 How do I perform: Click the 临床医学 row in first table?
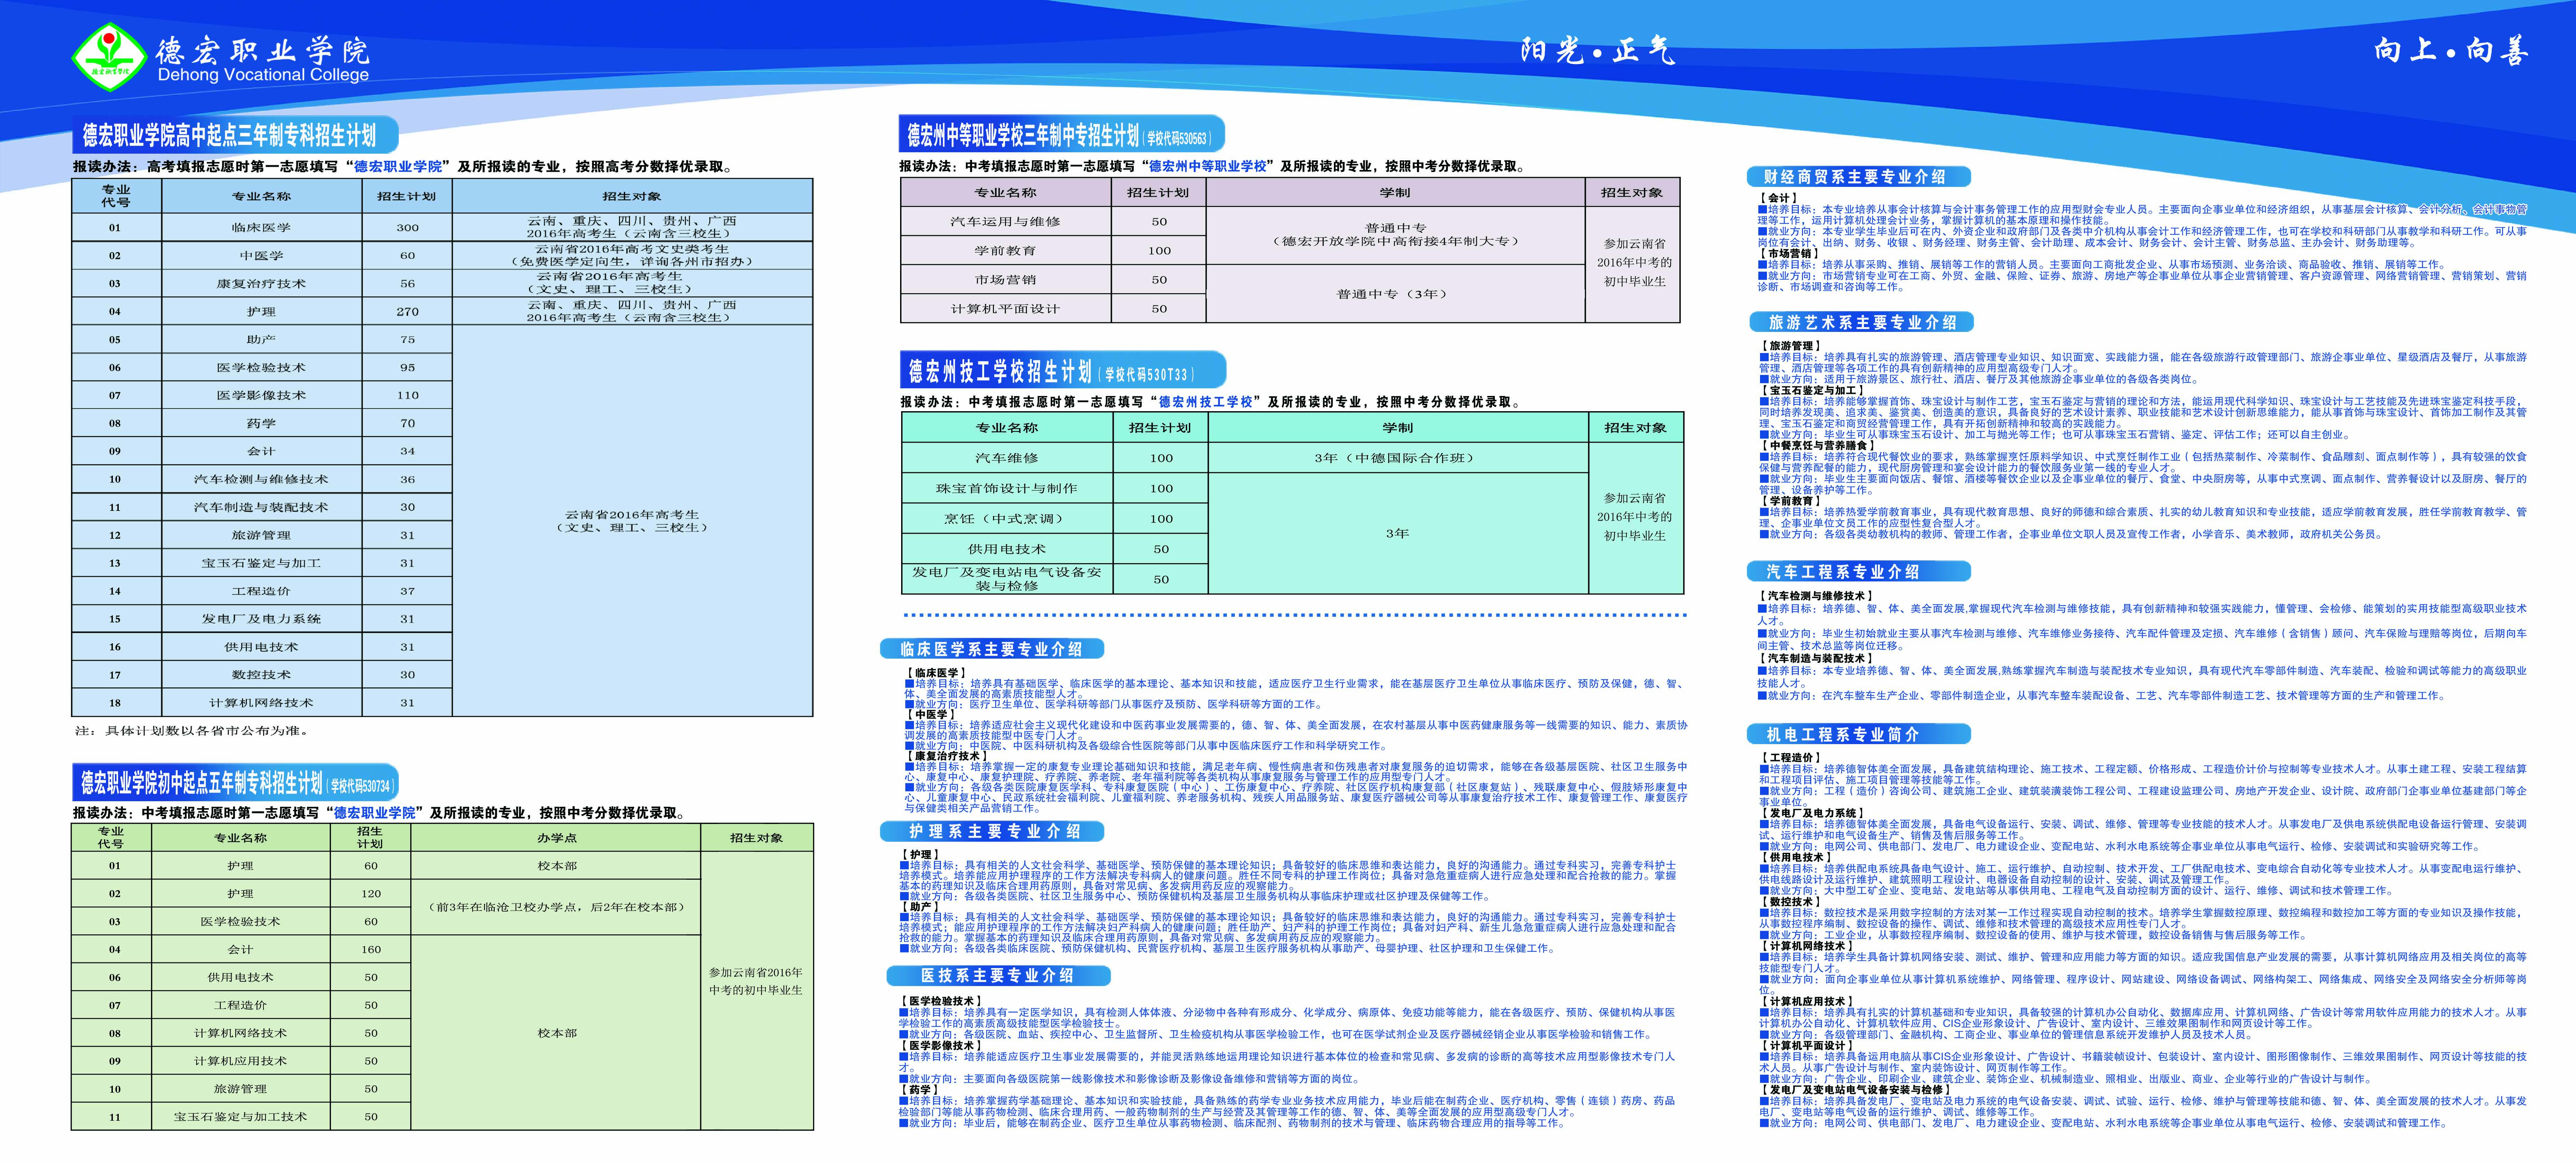pyautogui.click(x=261, y=228)
